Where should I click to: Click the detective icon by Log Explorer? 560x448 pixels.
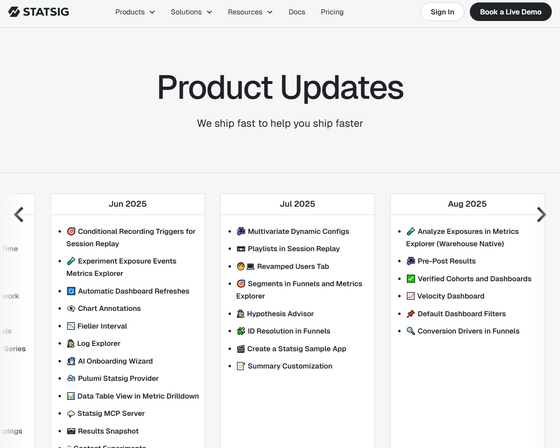71,343
